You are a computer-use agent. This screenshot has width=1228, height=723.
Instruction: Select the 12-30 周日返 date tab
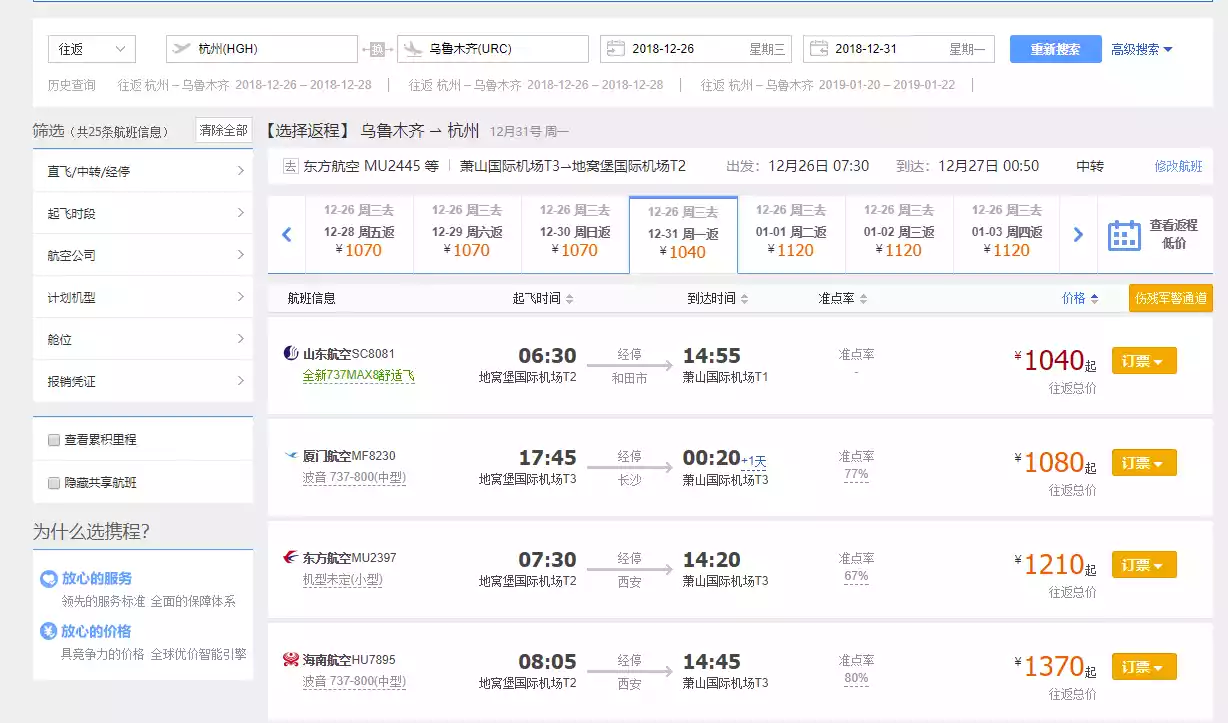pos(575,235)
